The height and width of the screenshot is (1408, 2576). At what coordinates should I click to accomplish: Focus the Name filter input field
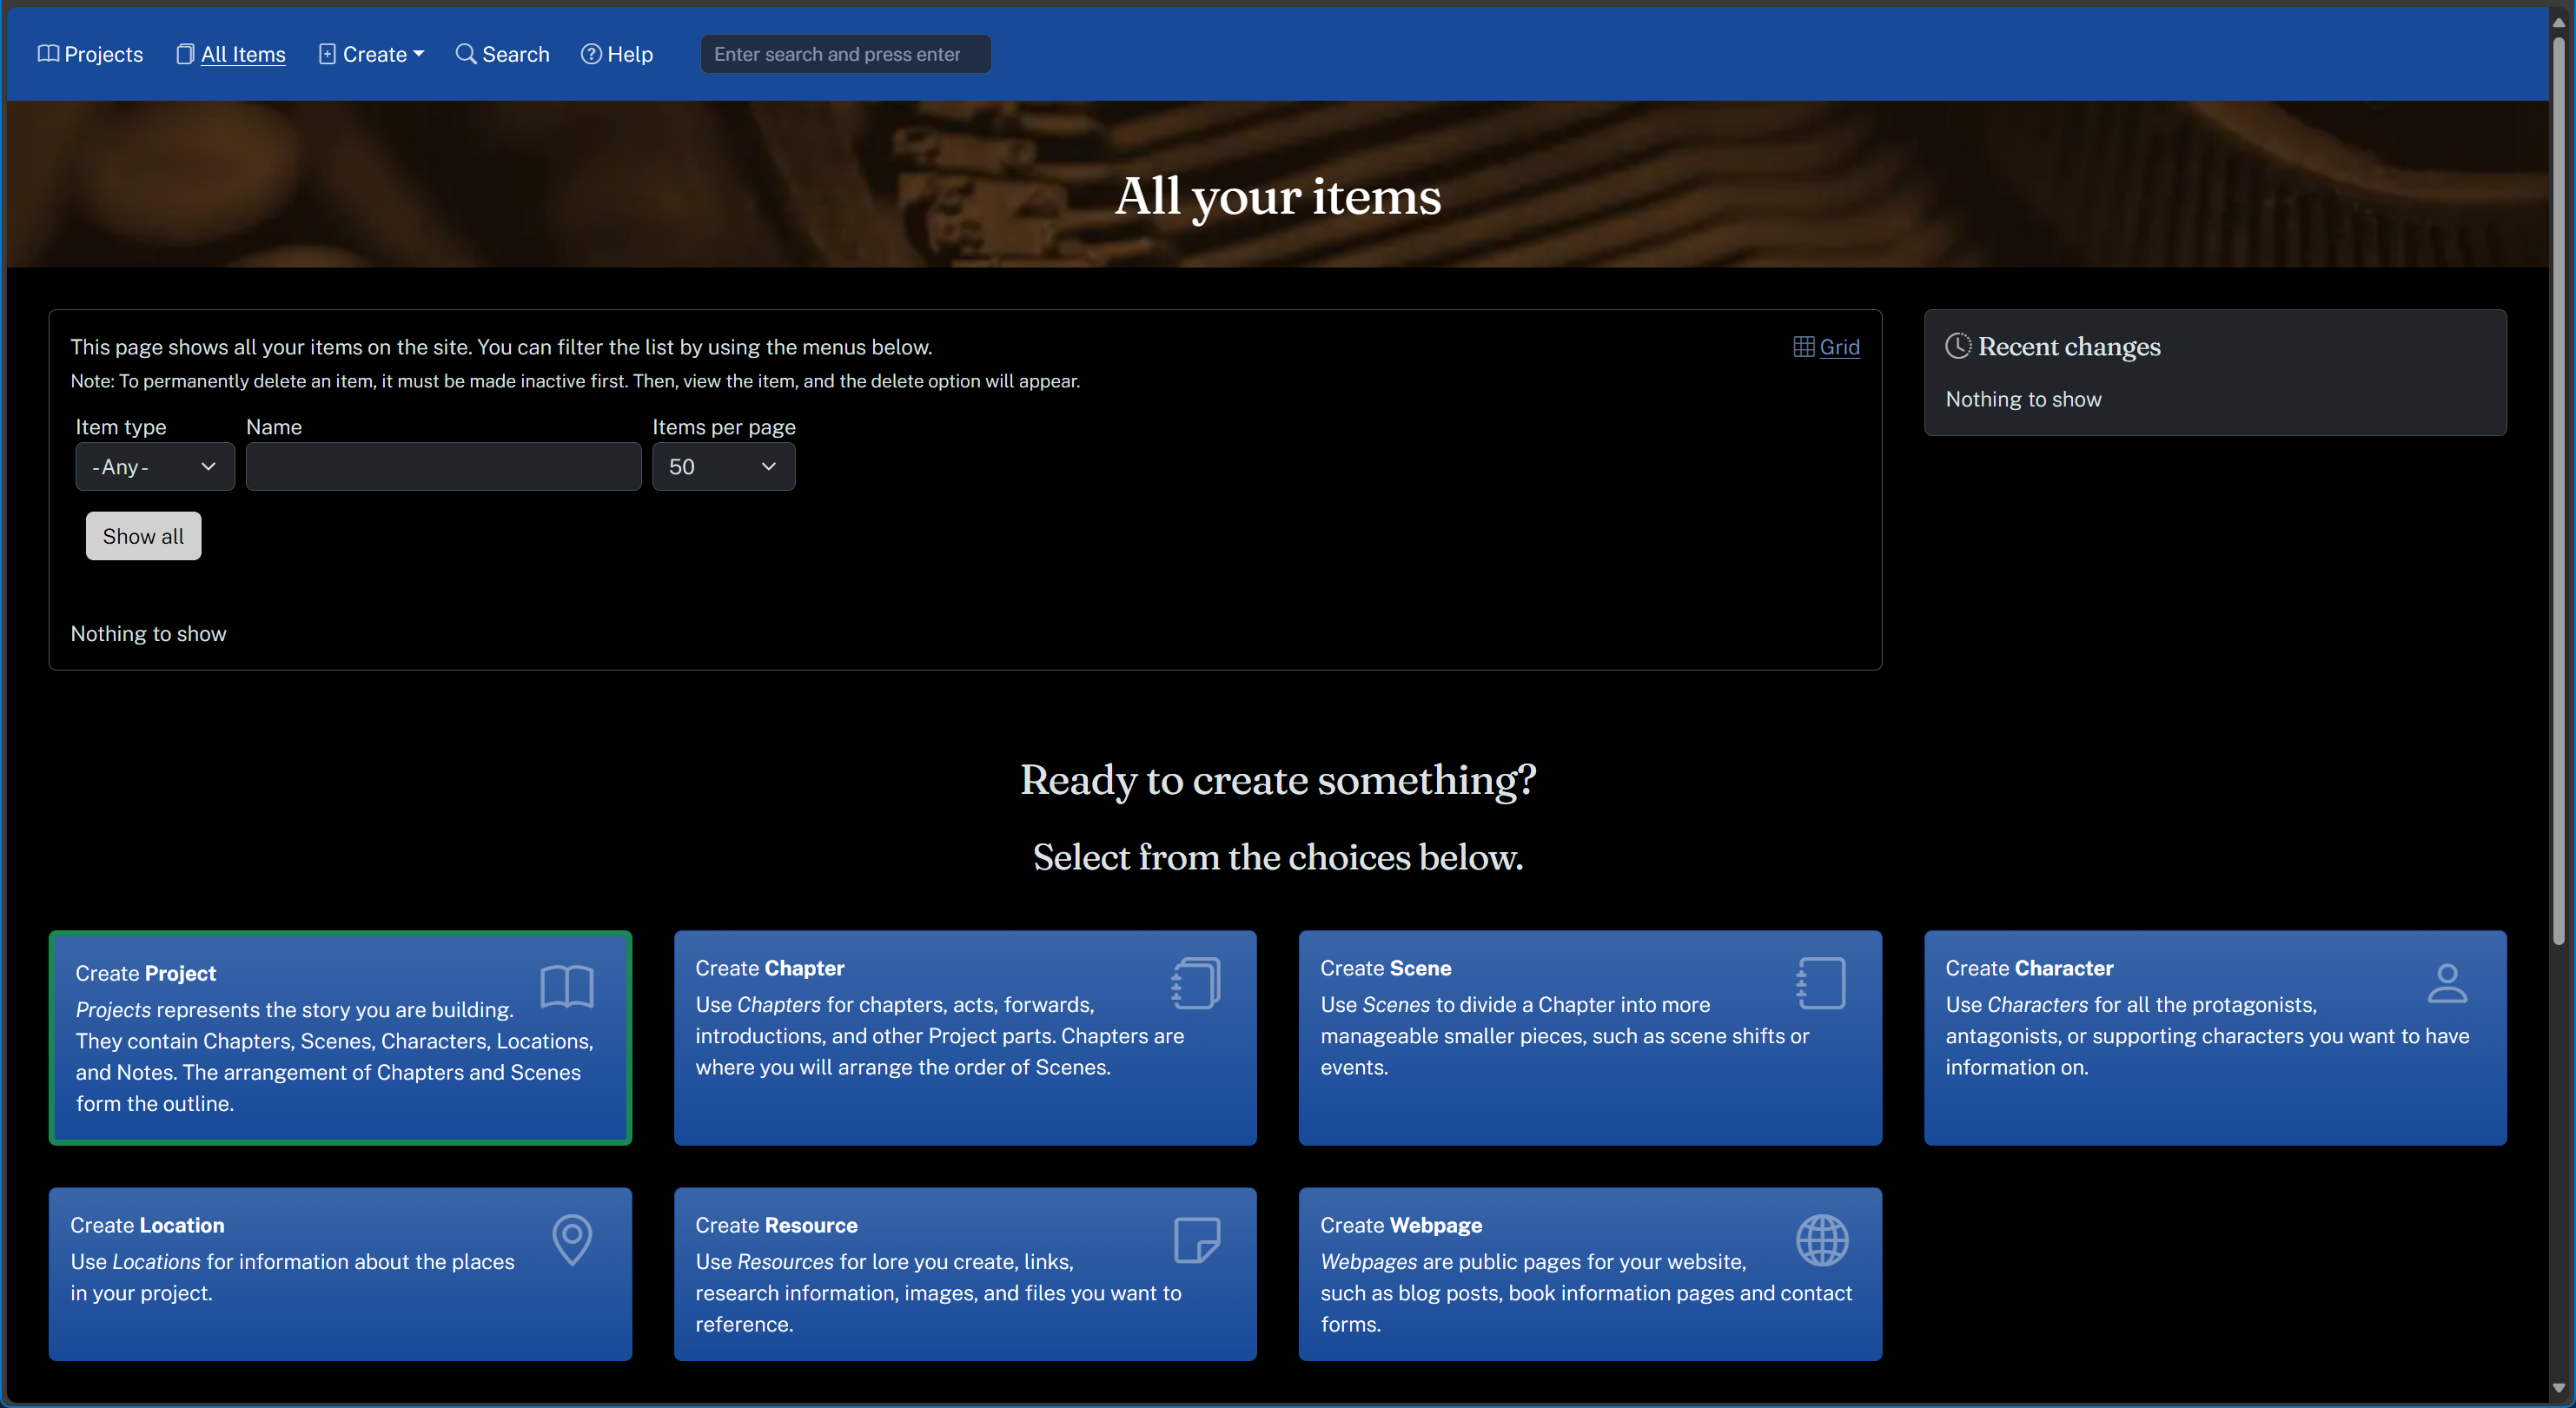coord(443,467)
